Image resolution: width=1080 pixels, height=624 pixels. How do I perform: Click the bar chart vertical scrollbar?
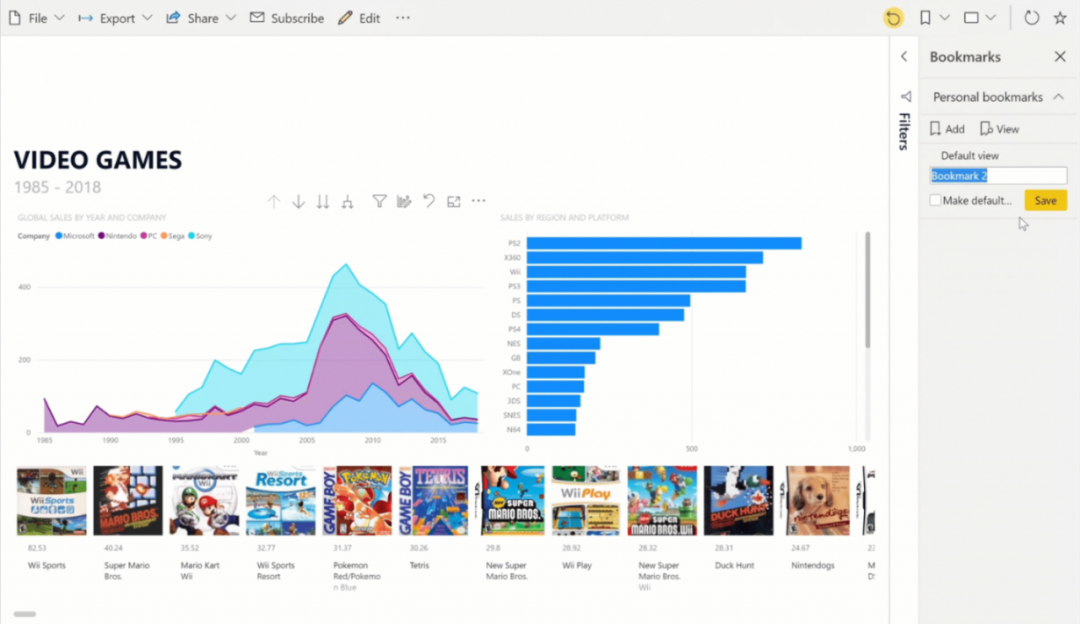pyautogui.click(x=867, y=290)
